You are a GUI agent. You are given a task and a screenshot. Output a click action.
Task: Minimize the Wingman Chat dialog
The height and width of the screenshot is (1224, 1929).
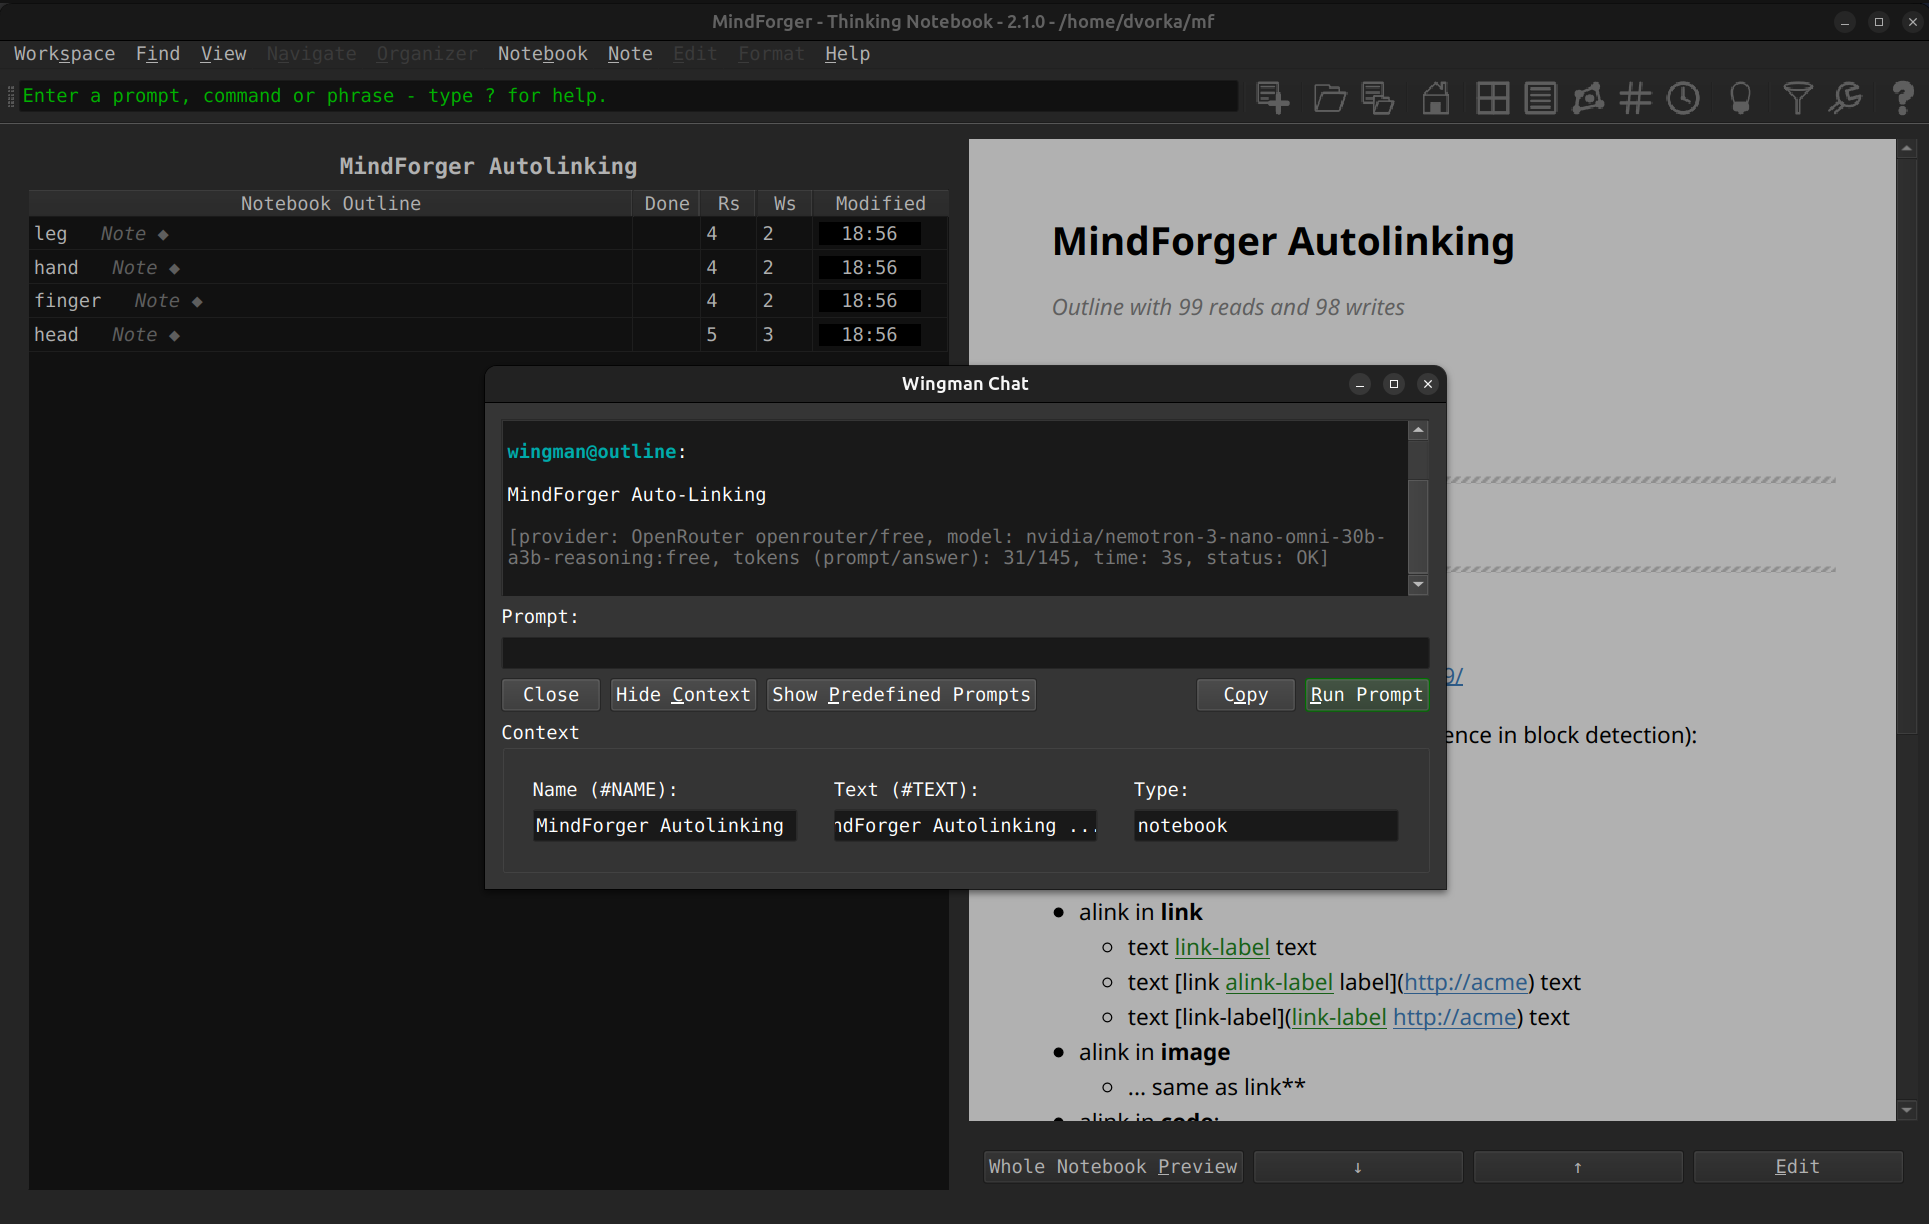[1360, 384]
